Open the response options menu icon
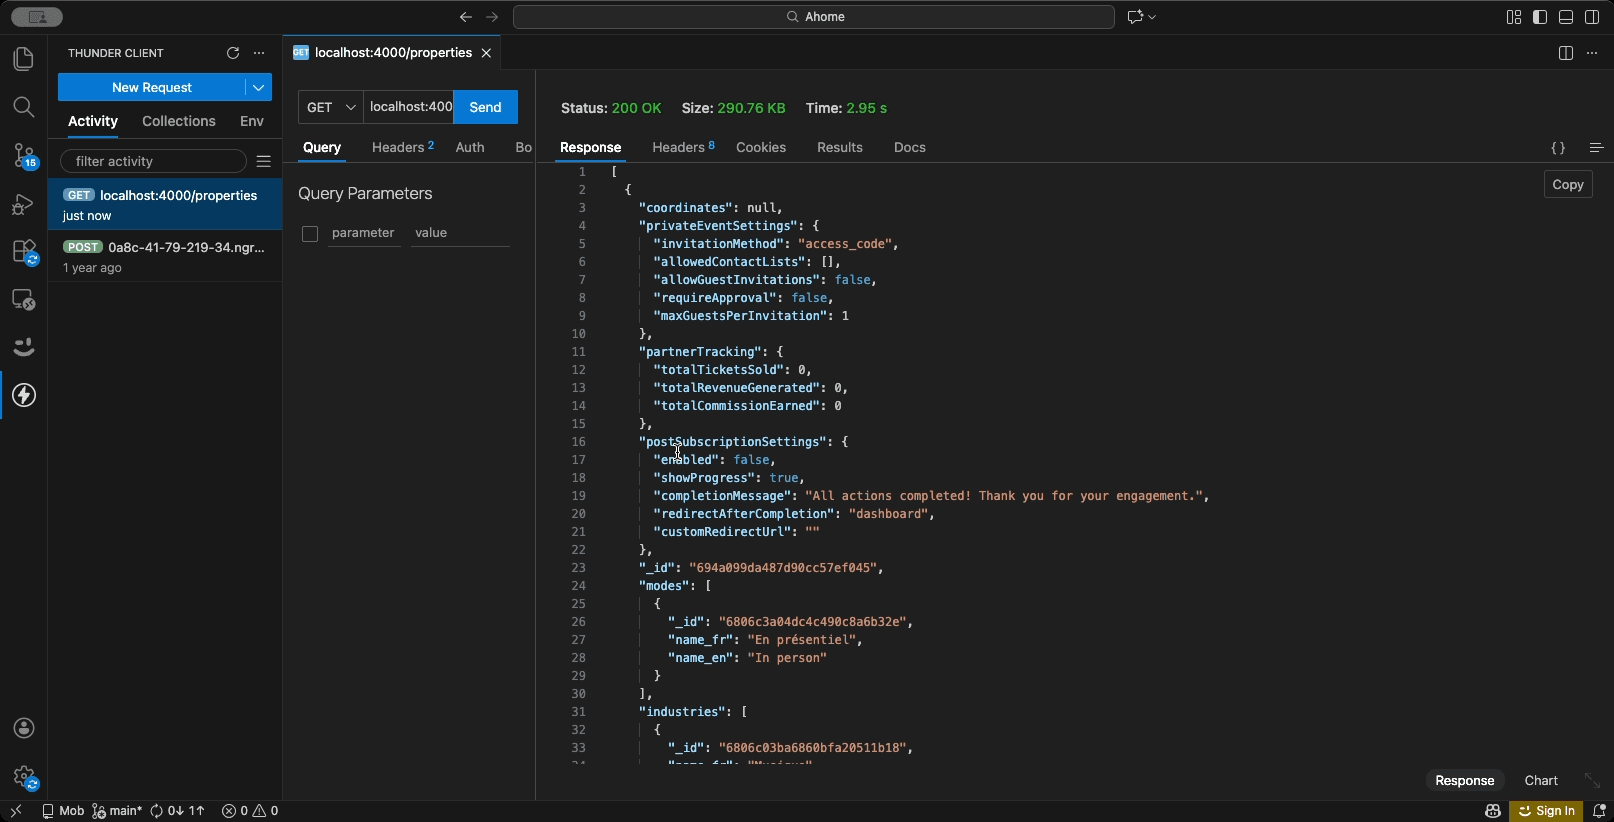The width and height of the screenshot is (1614, 822). click(x=1596, y=148)
